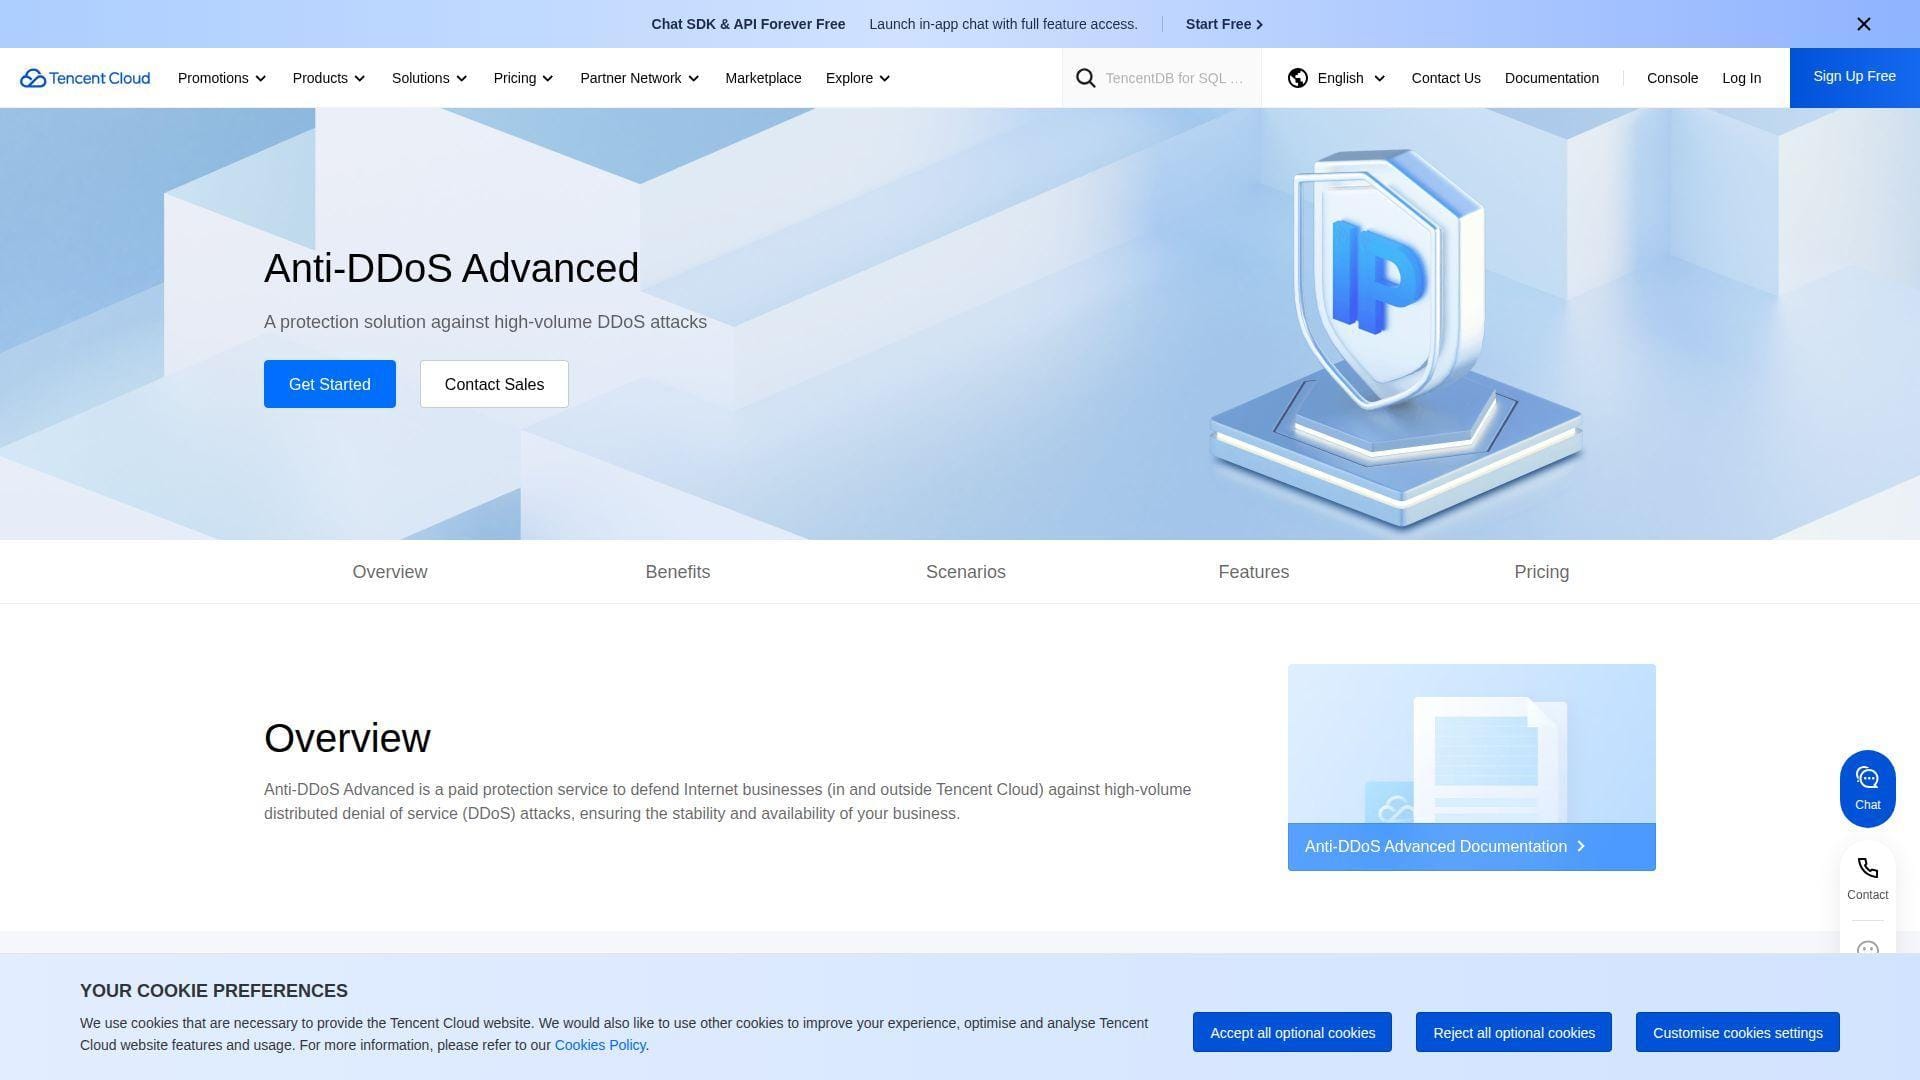
Task: Click the Get Started button
Action: (x=330, y=384)
